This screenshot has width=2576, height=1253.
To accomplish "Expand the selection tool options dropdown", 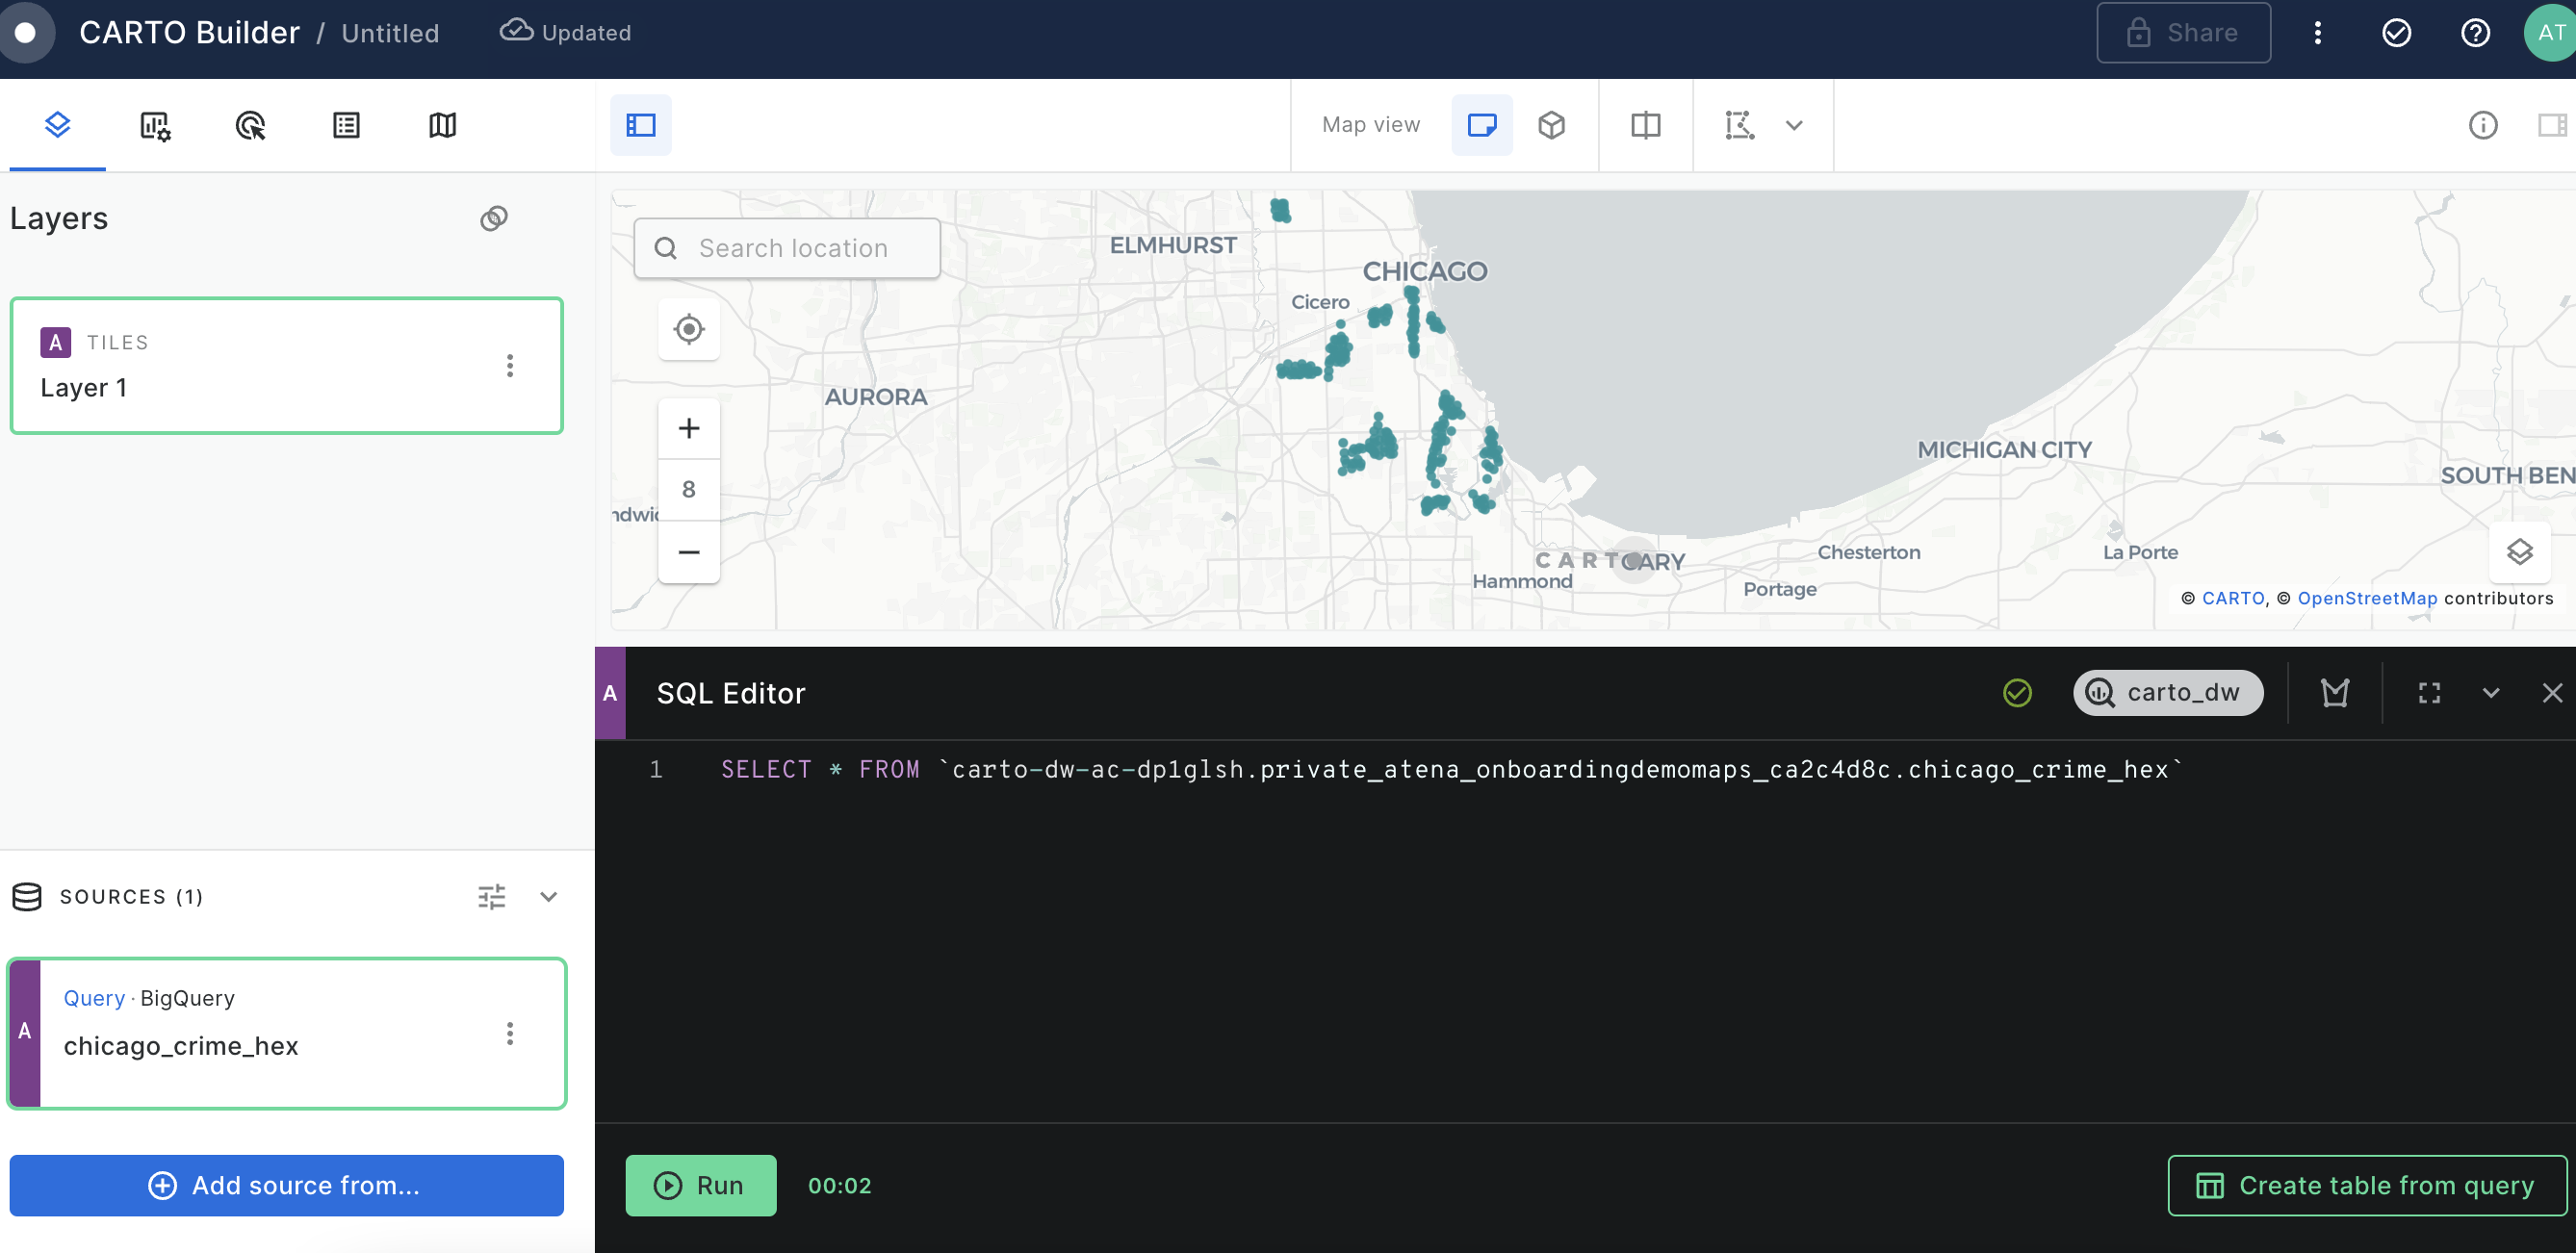I will (x=1794, y=125).
